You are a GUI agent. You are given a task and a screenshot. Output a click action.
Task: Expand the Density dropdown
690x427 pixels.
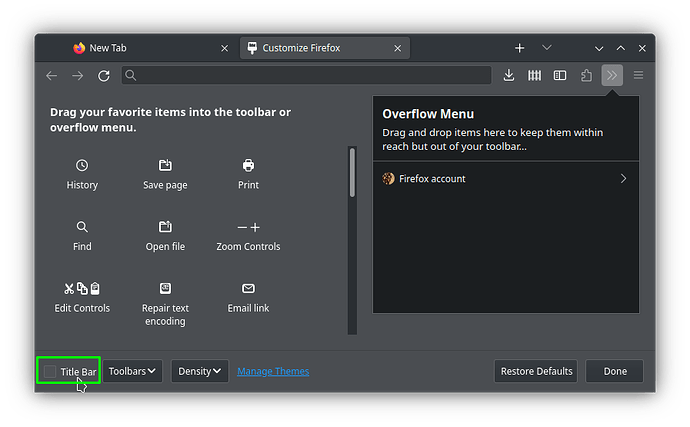tap(199, 371)
